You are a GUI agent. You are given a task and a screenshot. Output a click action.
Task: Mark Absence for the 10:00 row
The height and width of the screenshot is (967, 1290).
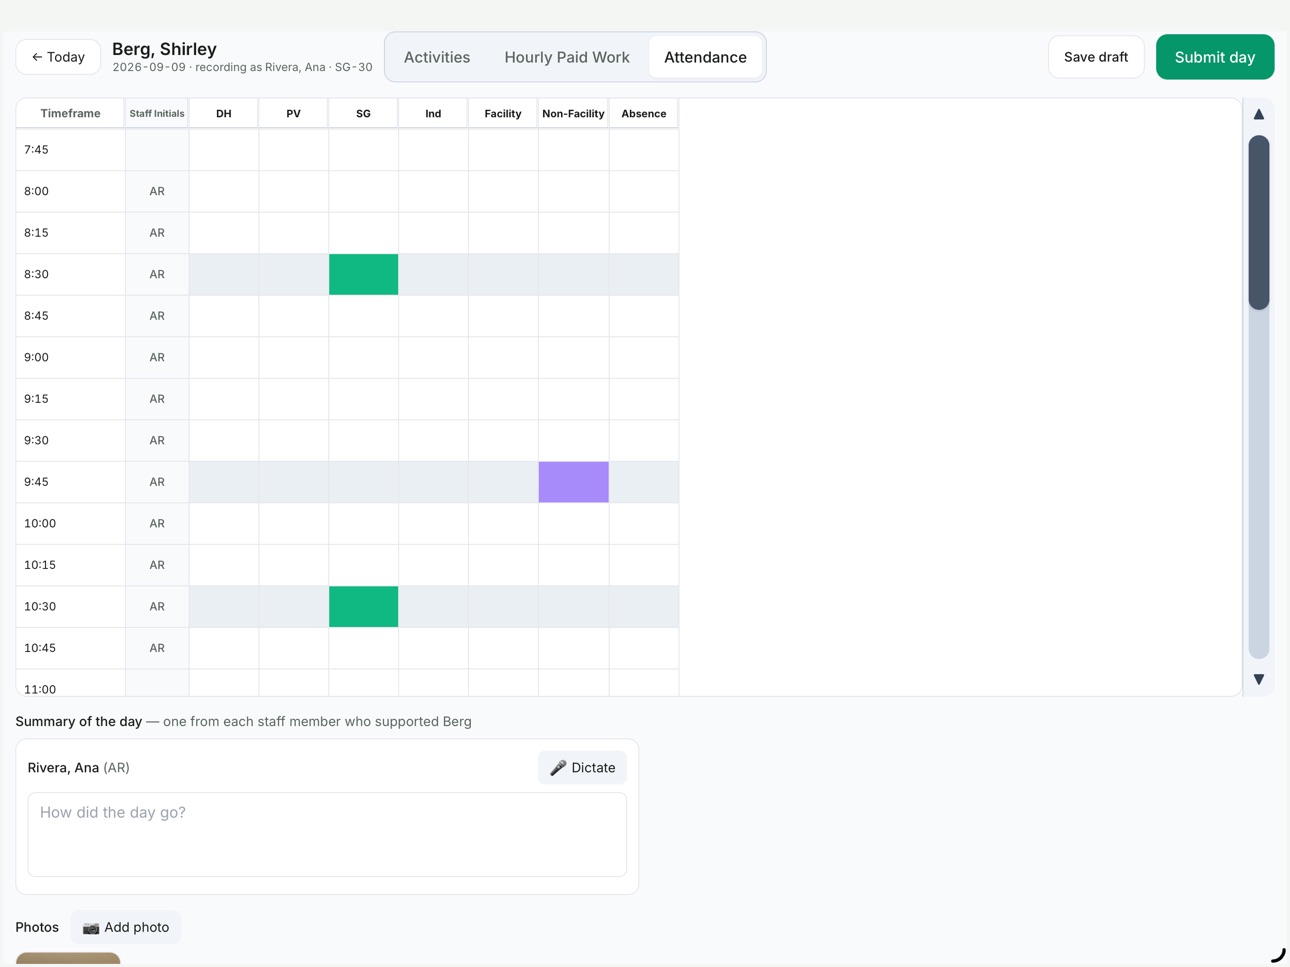click(644, 523)
